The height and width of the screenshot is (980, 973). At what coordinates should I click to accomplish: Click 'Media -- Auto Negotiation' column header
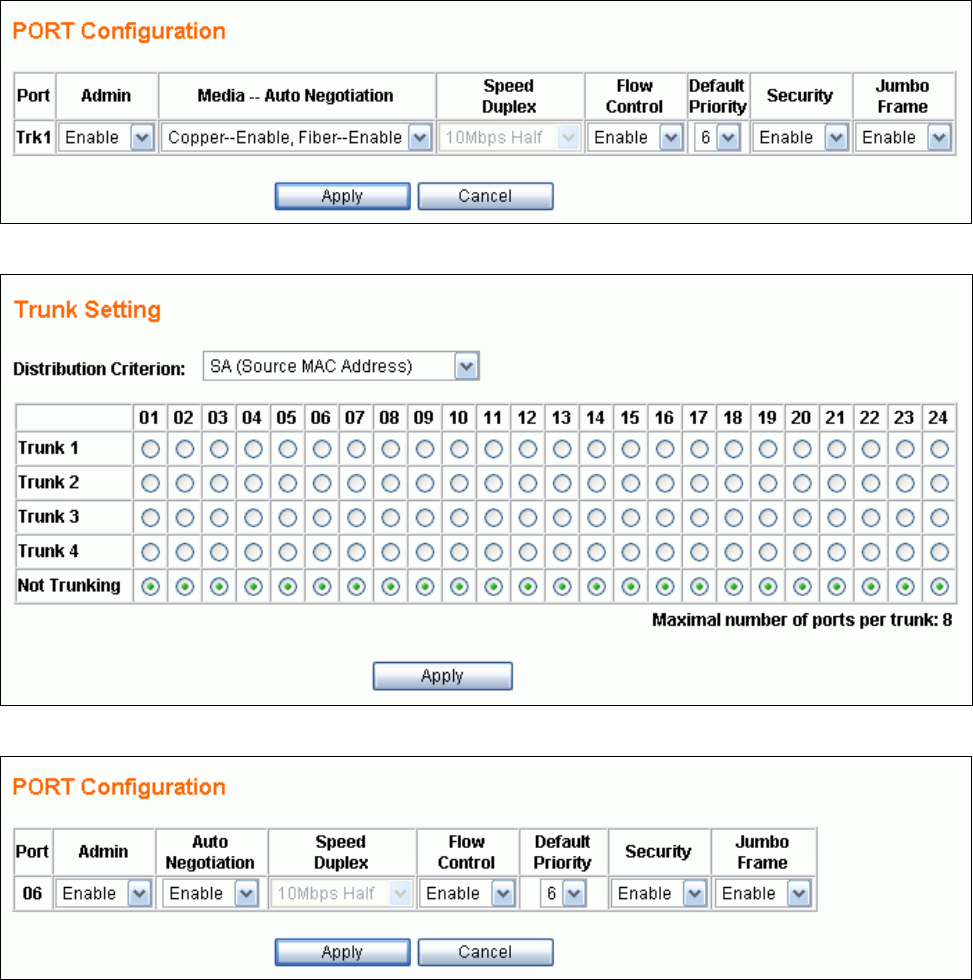(x=296, y=96)
